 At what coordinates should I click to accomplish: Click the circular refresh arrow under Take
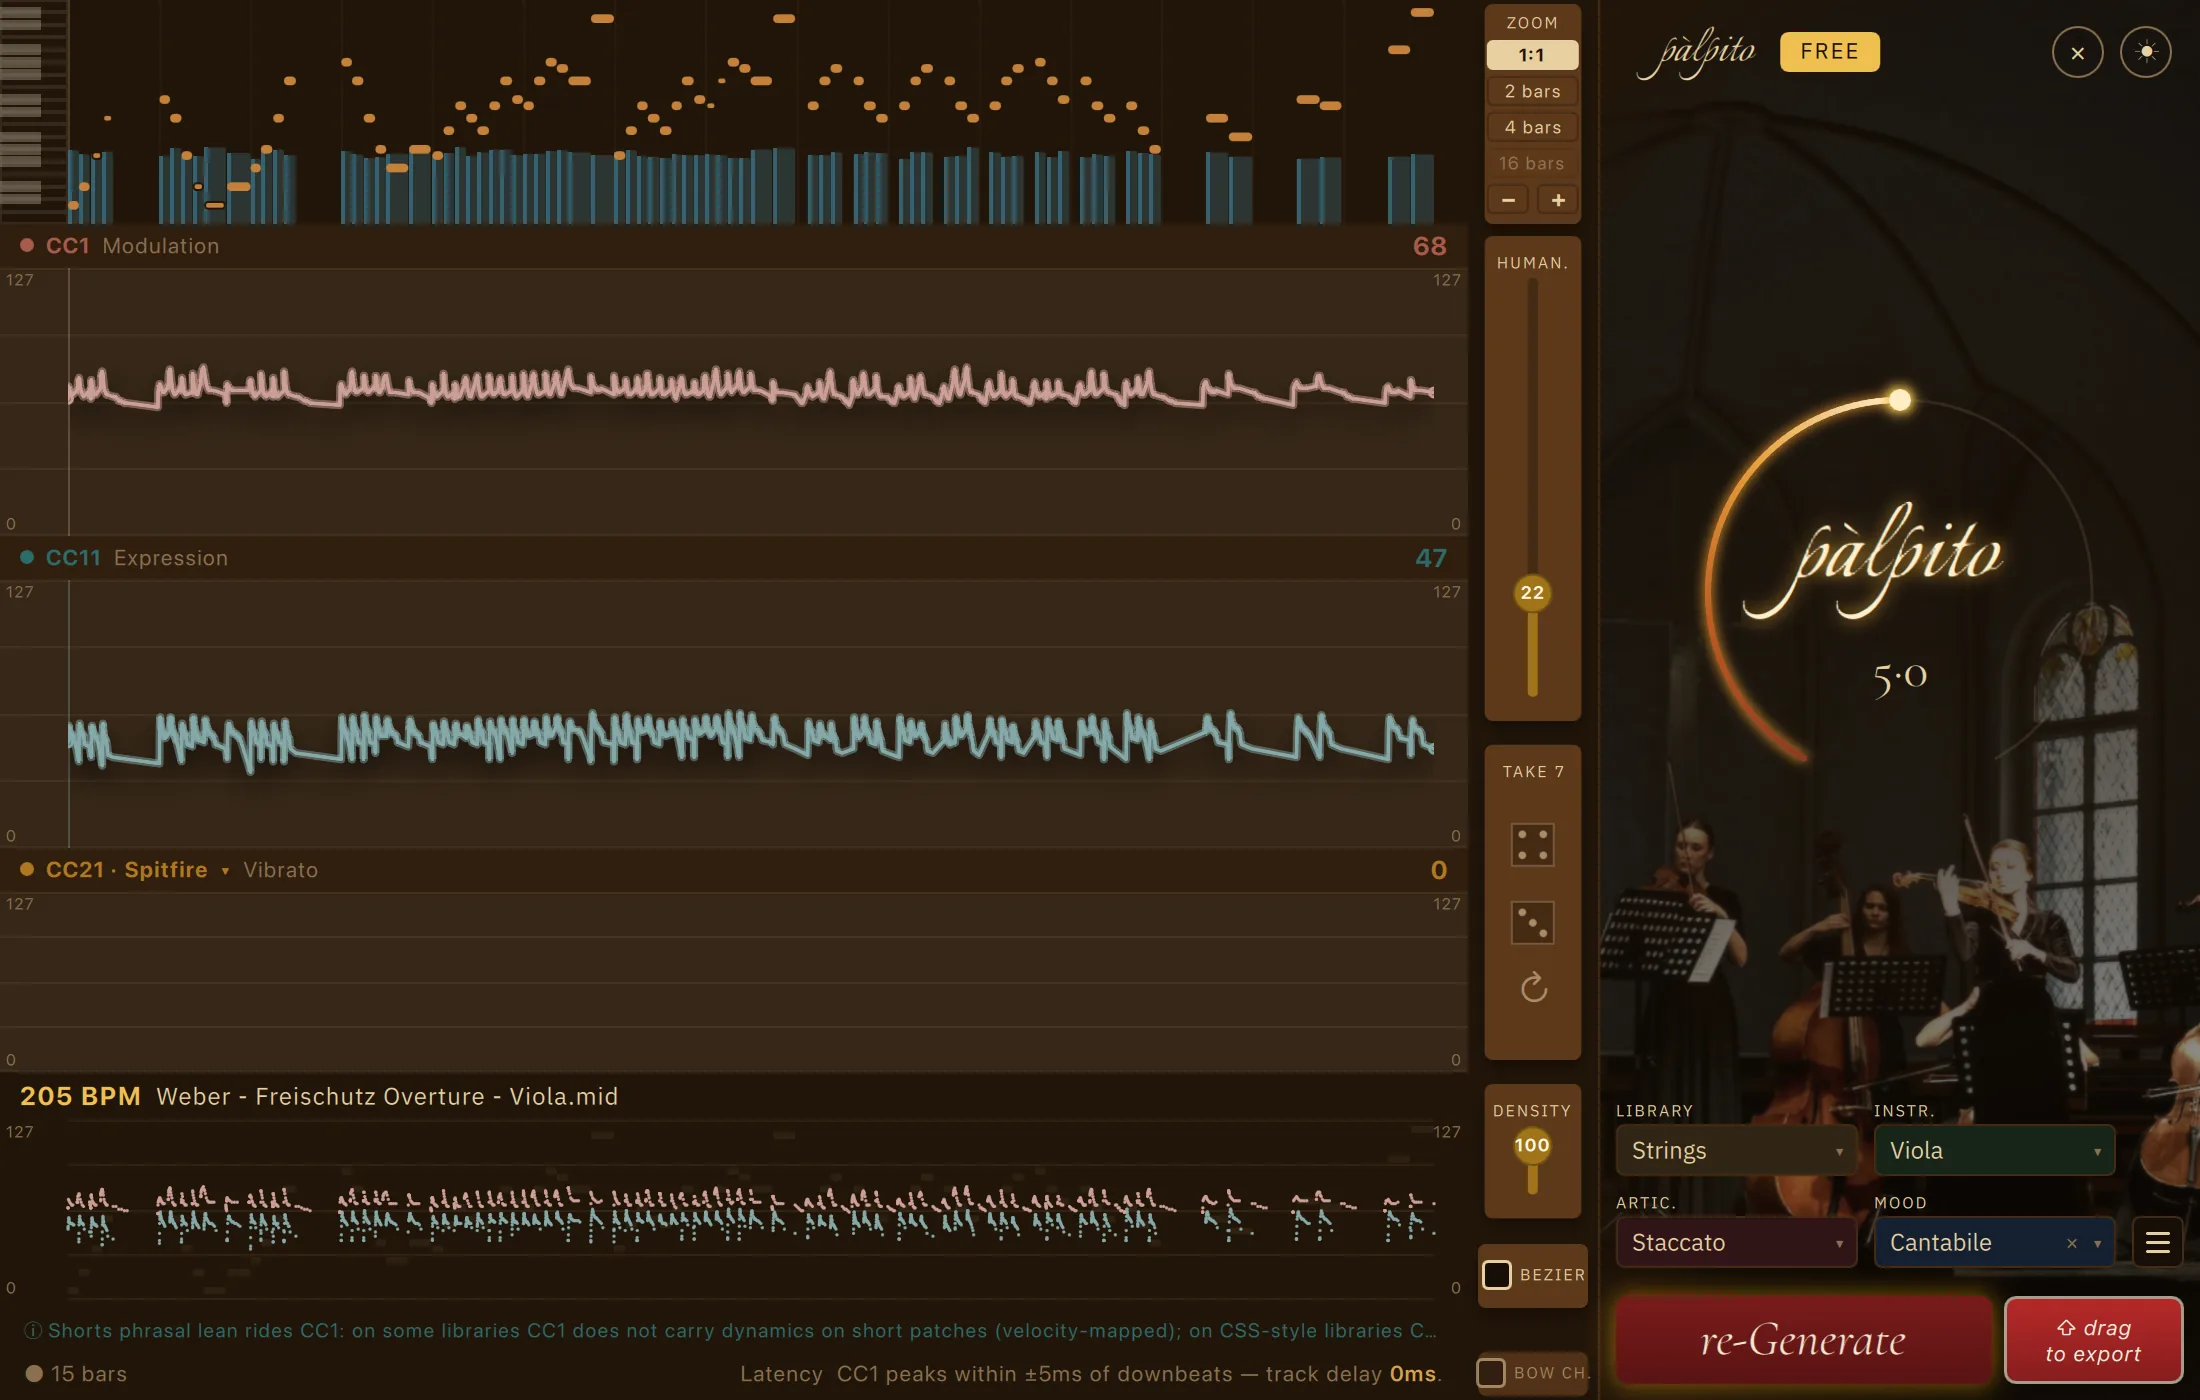coord(1533,988)
